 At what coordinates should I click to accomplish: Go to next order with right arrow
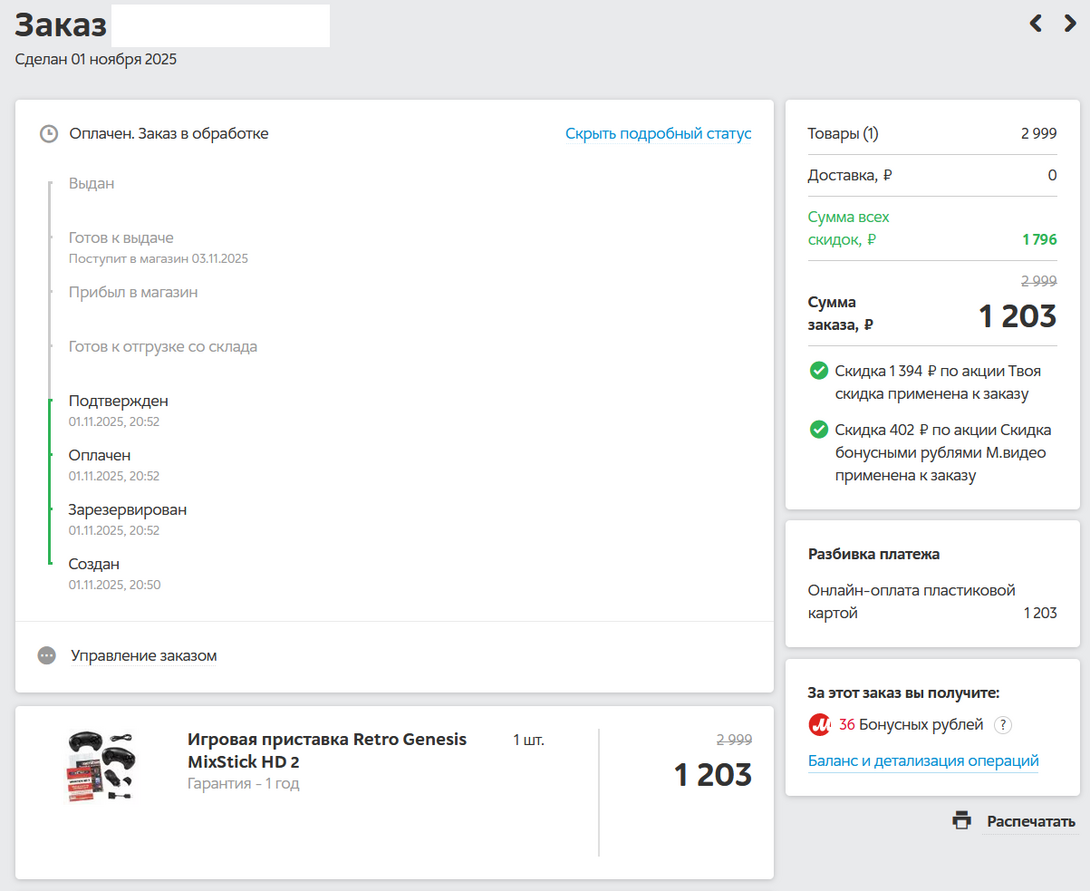click(1070, 23)
